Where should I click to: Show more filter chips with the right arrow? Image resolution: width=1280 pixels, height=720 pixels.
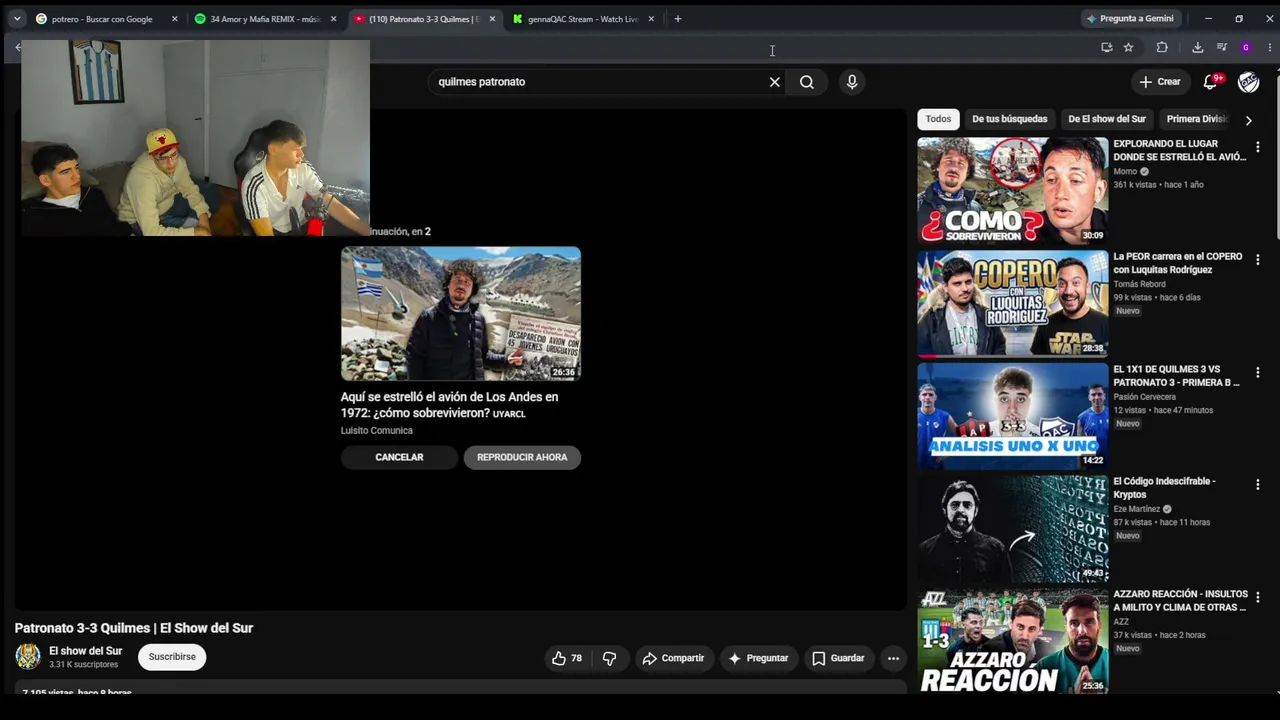click(x=1248, y=120)
